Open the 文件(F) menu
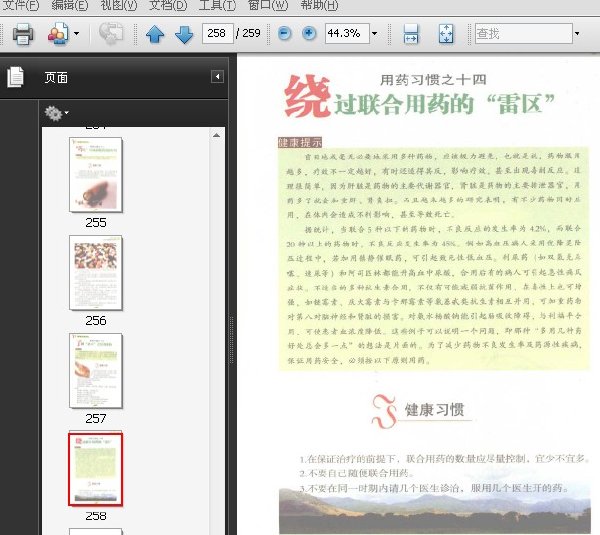The width and height of the screenshot is (600, 535). pyautogui.click(x=20, y=5)
